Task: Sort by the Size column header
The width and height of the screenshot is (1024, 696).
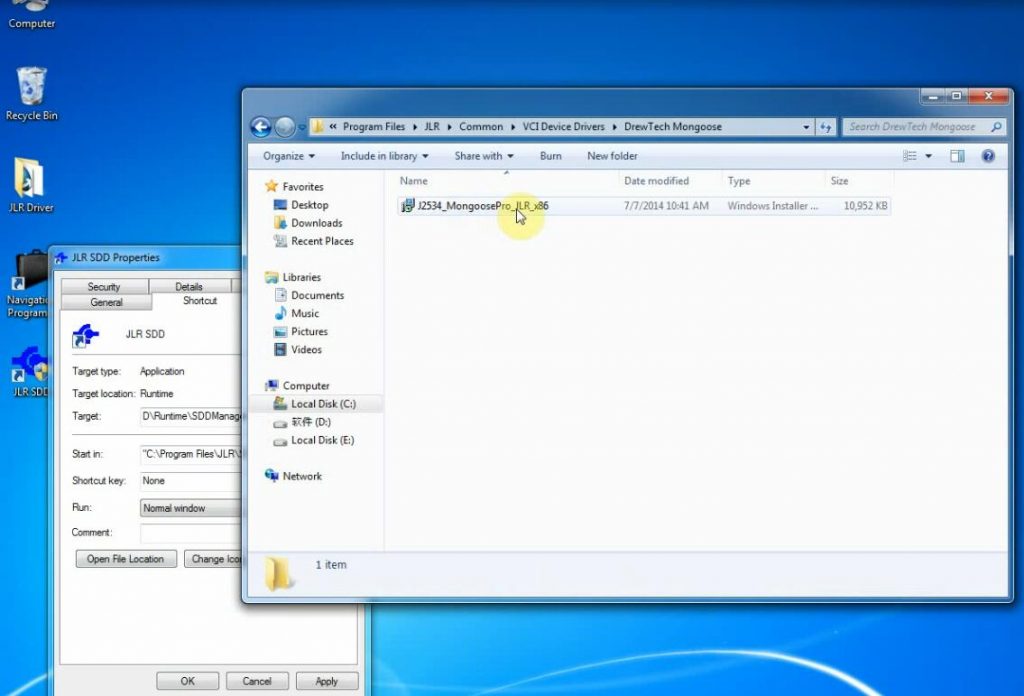Action: pos(859,181)
